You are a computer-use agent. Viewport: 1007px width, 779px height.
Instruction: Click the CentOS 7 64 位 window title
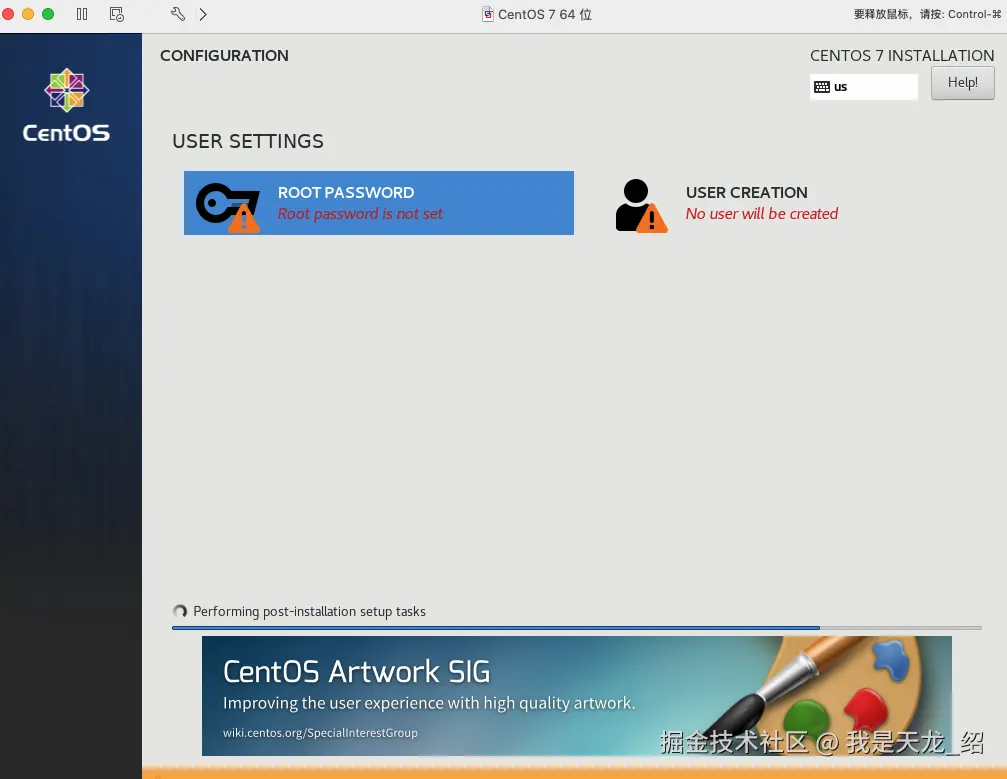(x=545, y=14)
